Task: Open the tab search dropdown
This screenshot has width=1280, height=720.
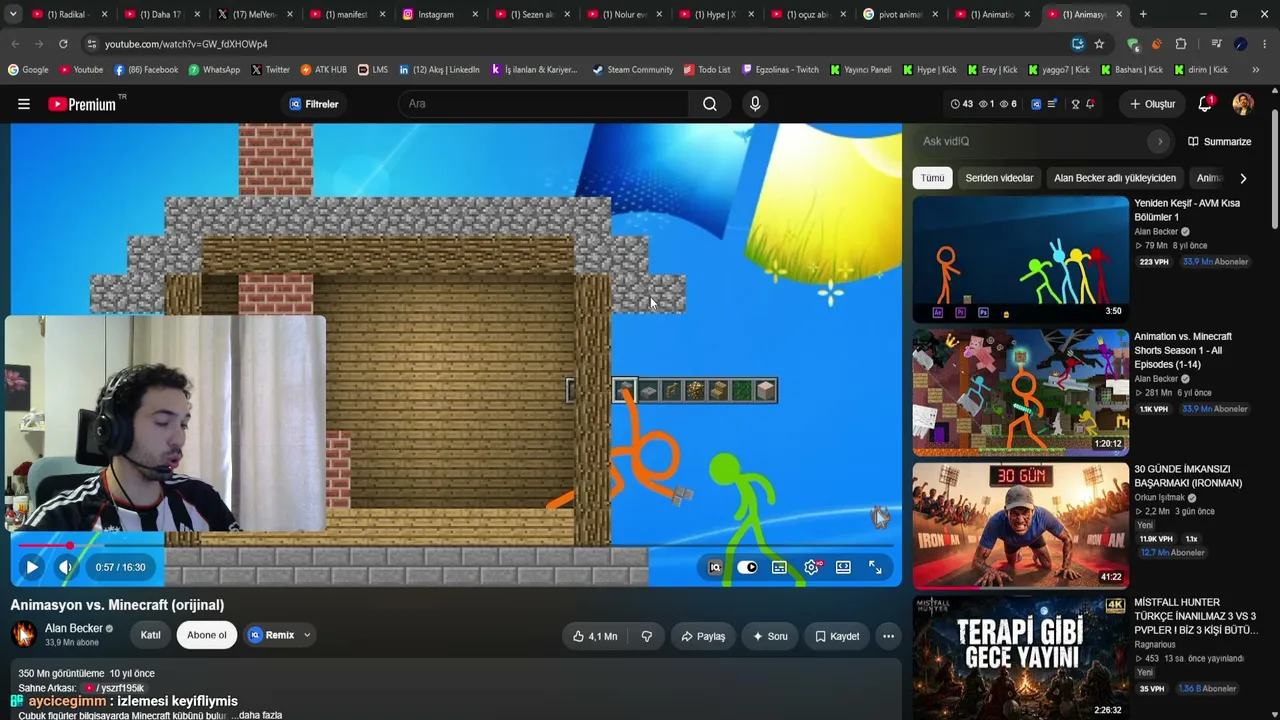Action: click(13, 14)
